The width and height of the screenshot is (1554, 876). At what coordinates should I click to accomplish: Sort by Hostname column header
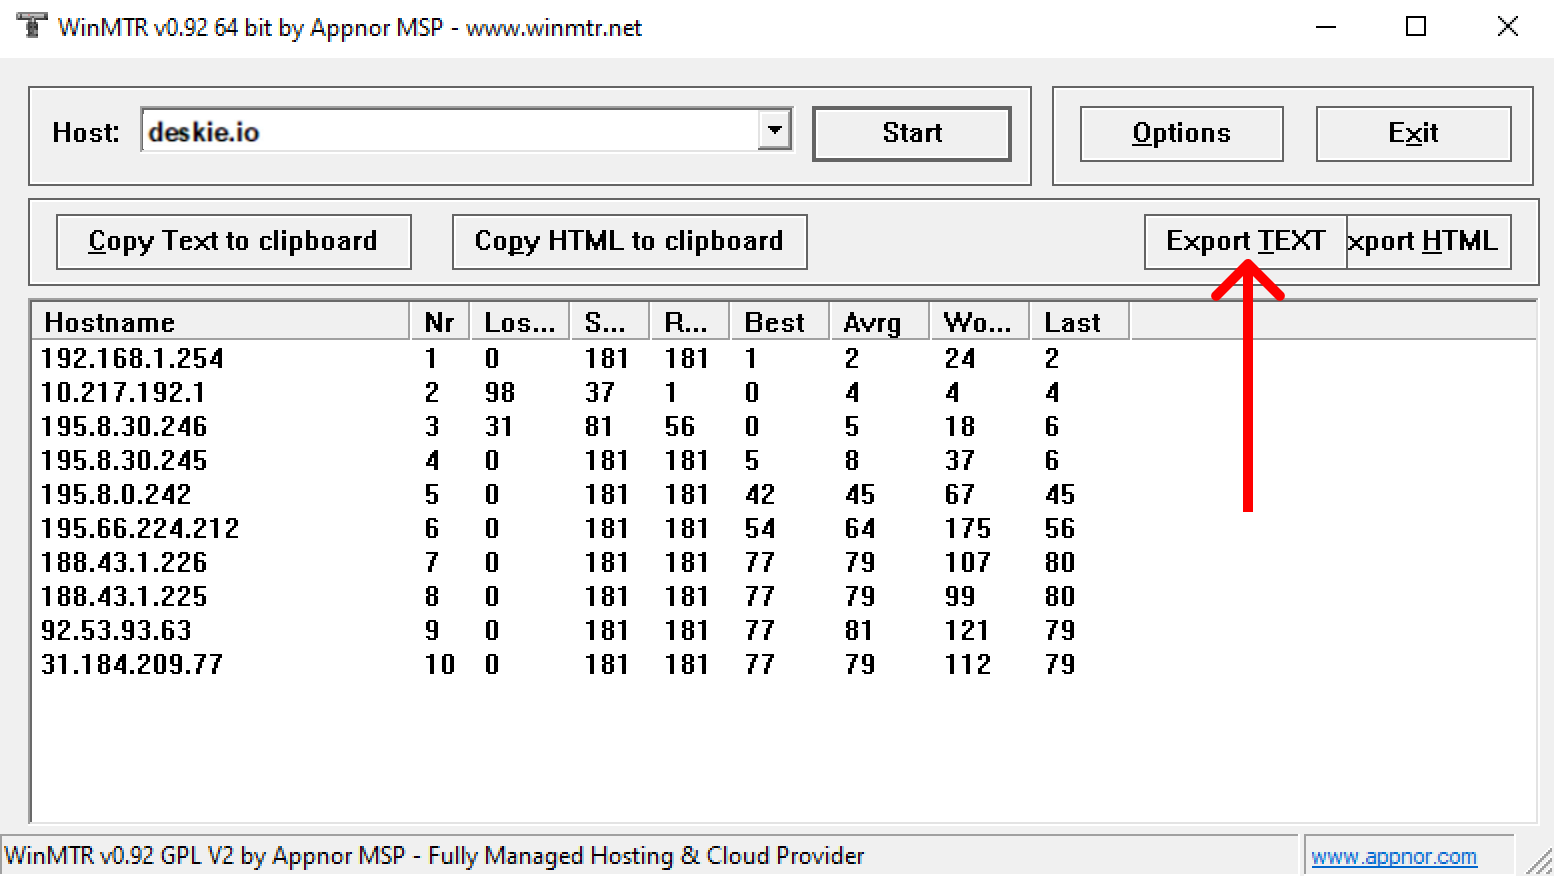[221, 322]
